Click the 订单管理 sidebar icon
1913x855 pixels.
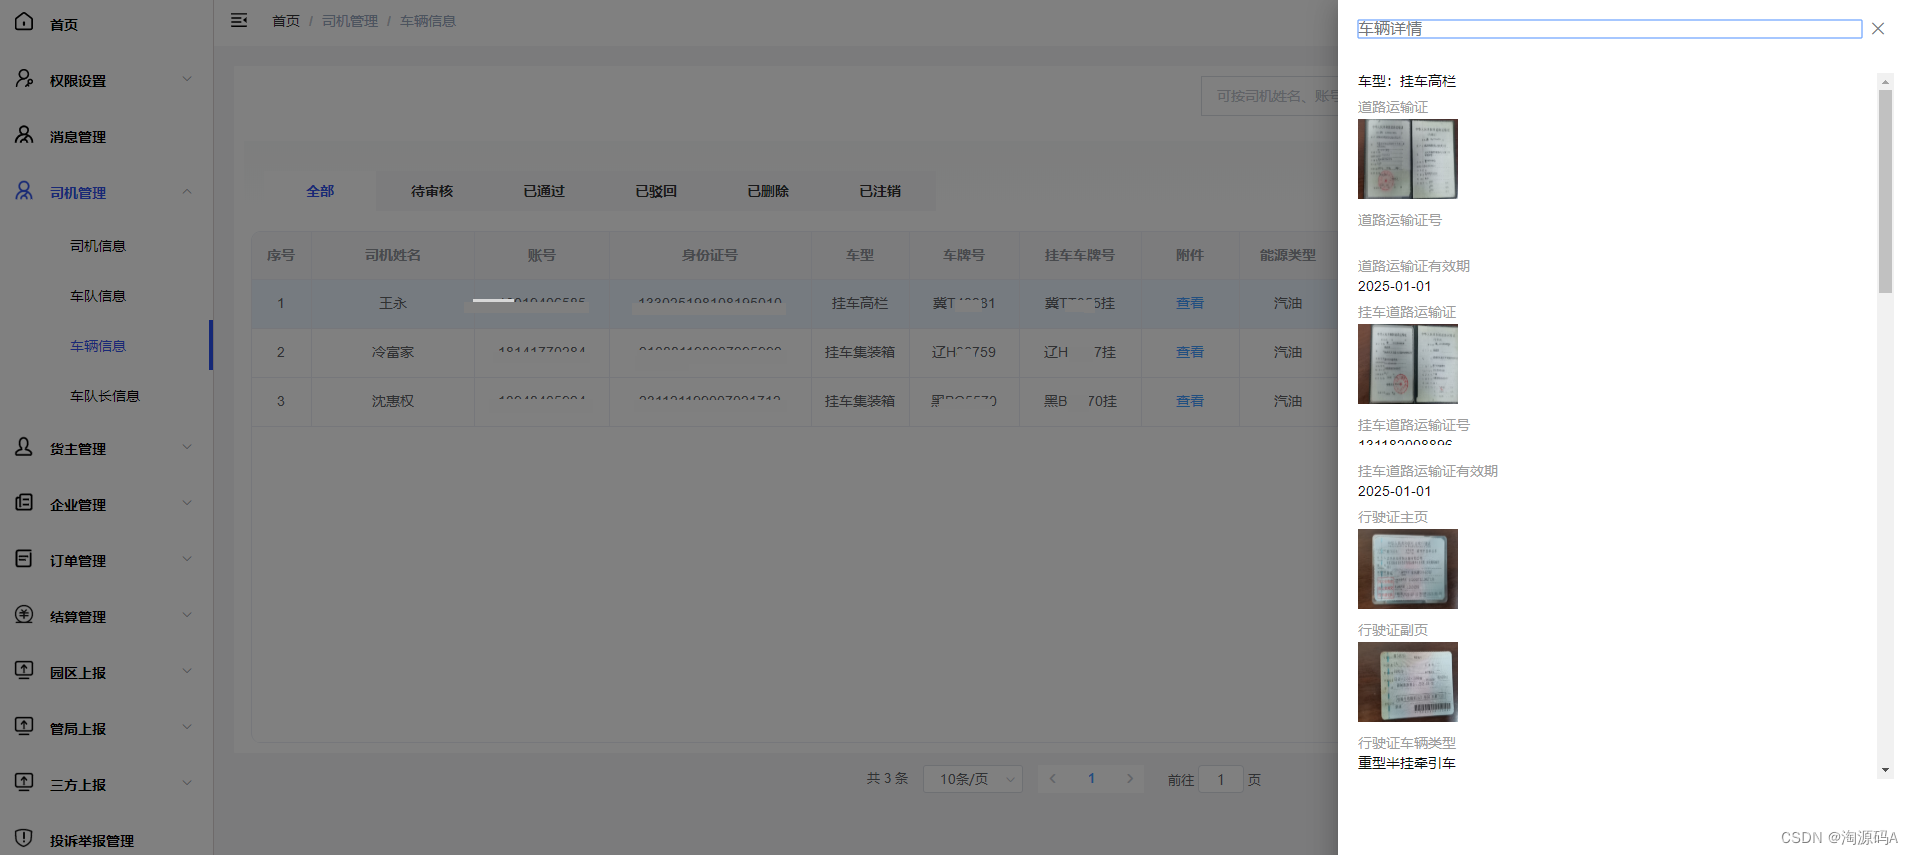24,558
